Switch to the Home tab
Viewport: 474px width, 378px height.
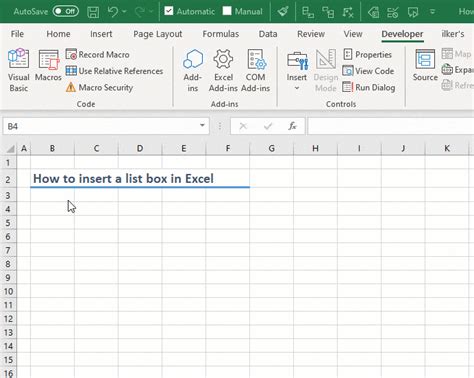coord(58,34)
